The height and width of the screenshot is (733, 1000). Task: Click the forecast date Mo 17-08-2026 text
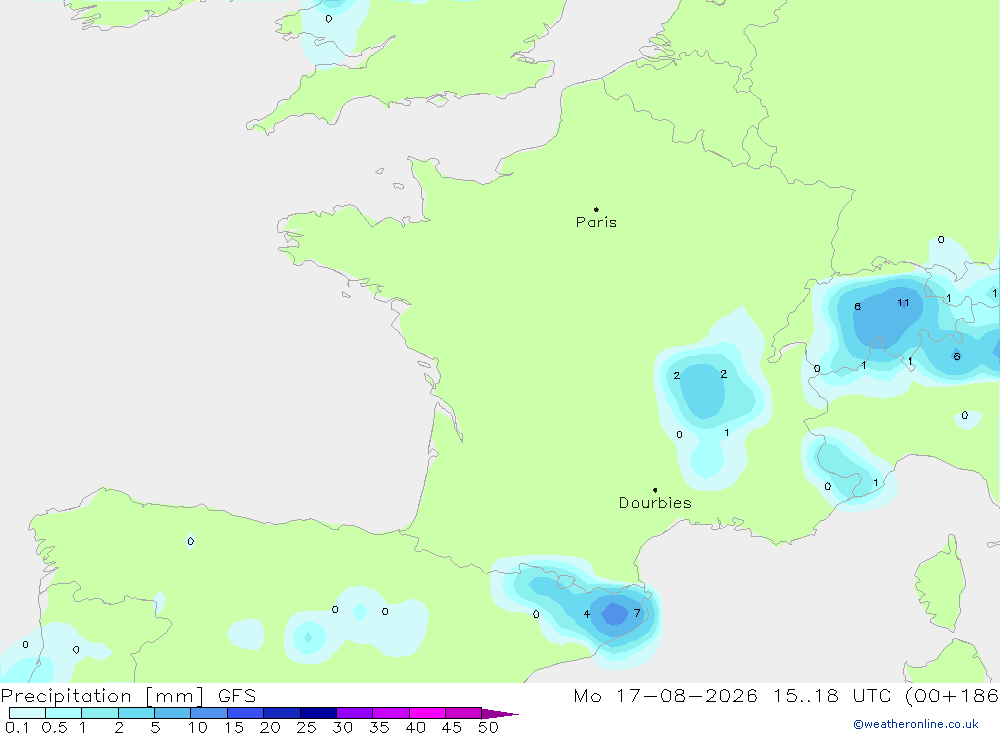pyautogui.click(x=665, y=695)
